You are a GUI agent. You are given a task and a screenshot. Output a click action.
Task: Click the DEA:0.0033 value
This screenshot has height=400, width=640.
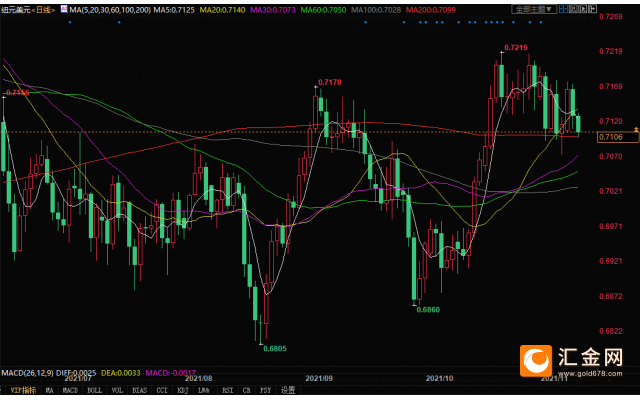point(120,373)
